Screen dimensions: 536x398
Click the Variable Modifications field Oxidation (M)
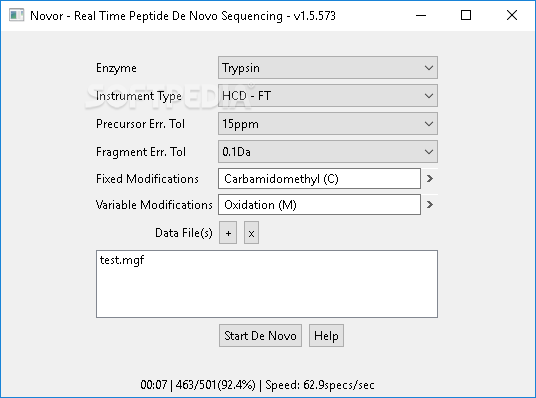click(x=319, y=204)
